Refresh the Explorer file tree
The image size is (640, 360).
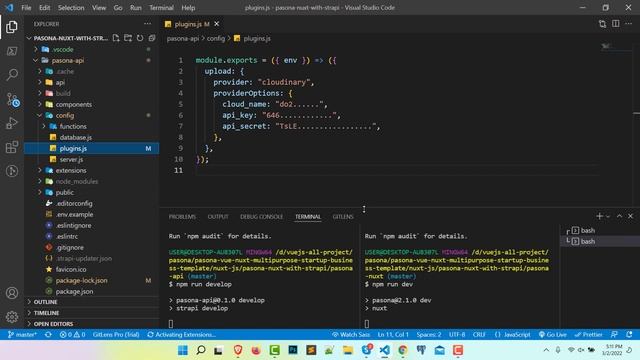click(x=140, y=38)
